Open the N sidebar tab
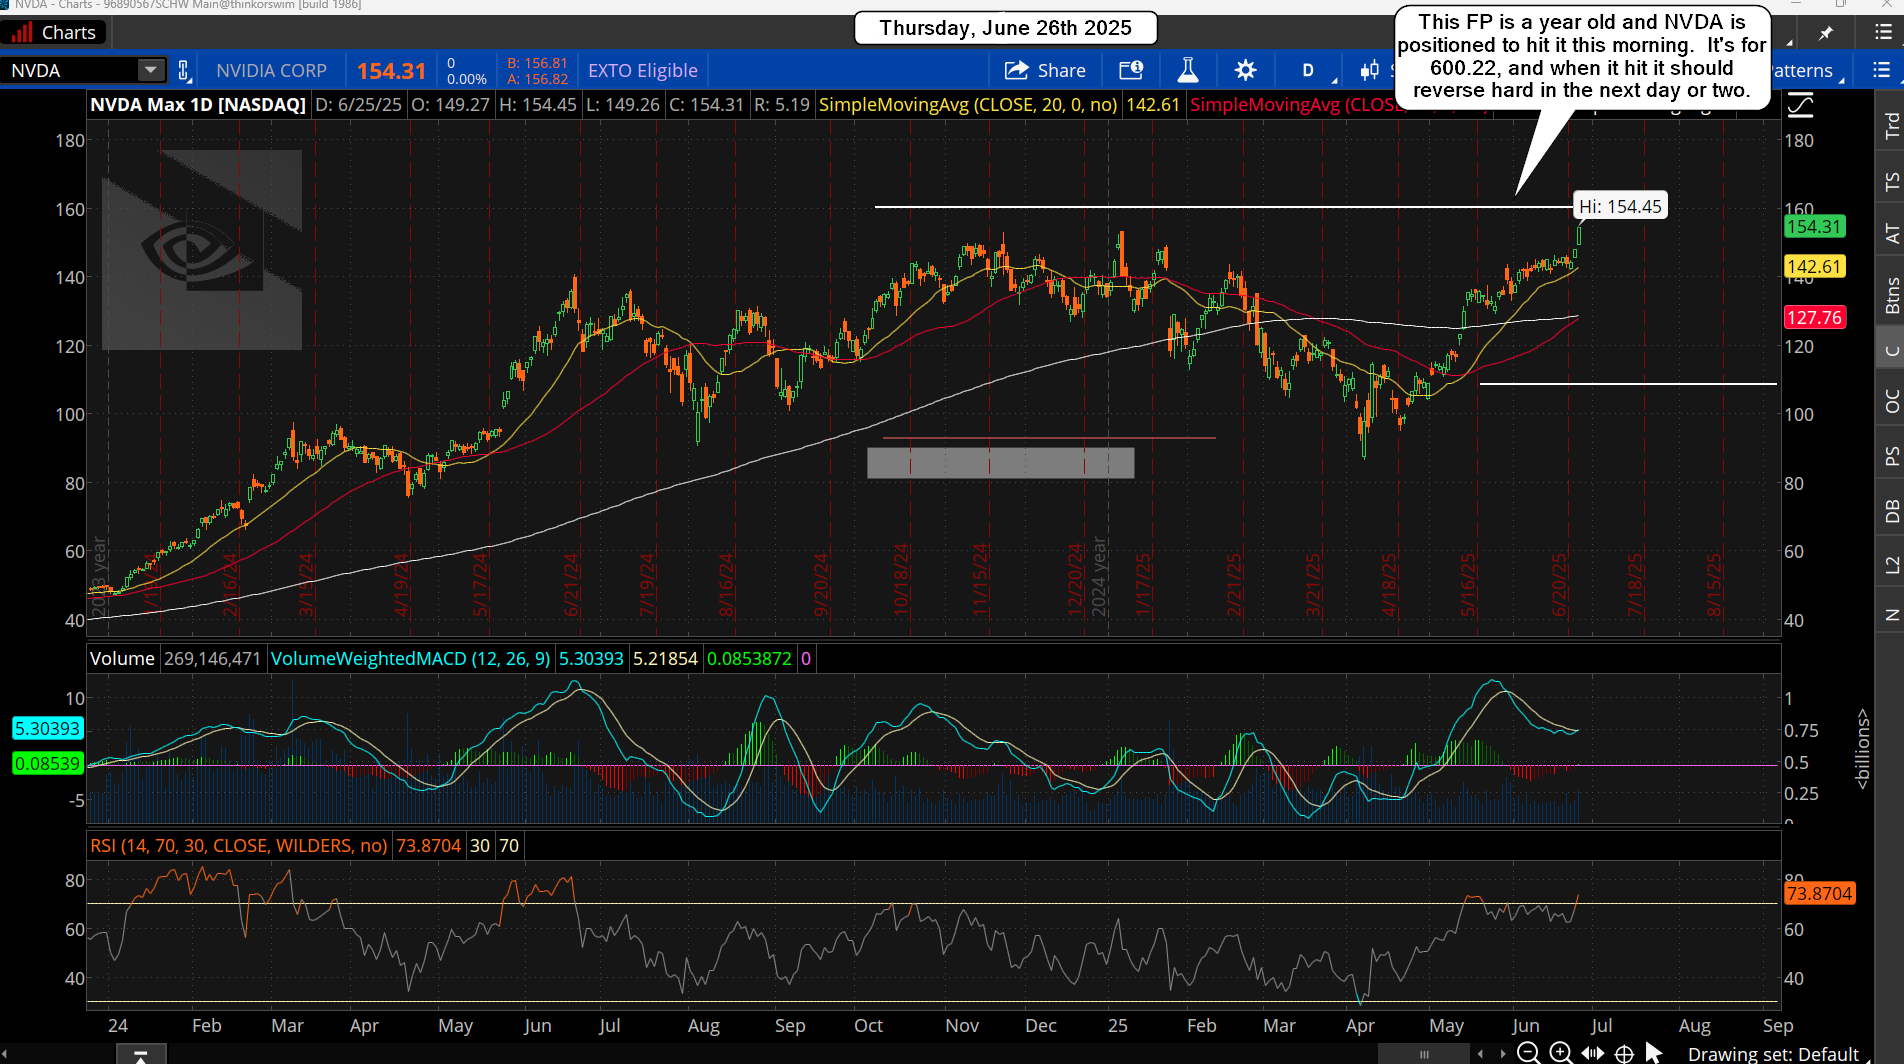1904x1064 pixels. click(x=1891, y=614)
